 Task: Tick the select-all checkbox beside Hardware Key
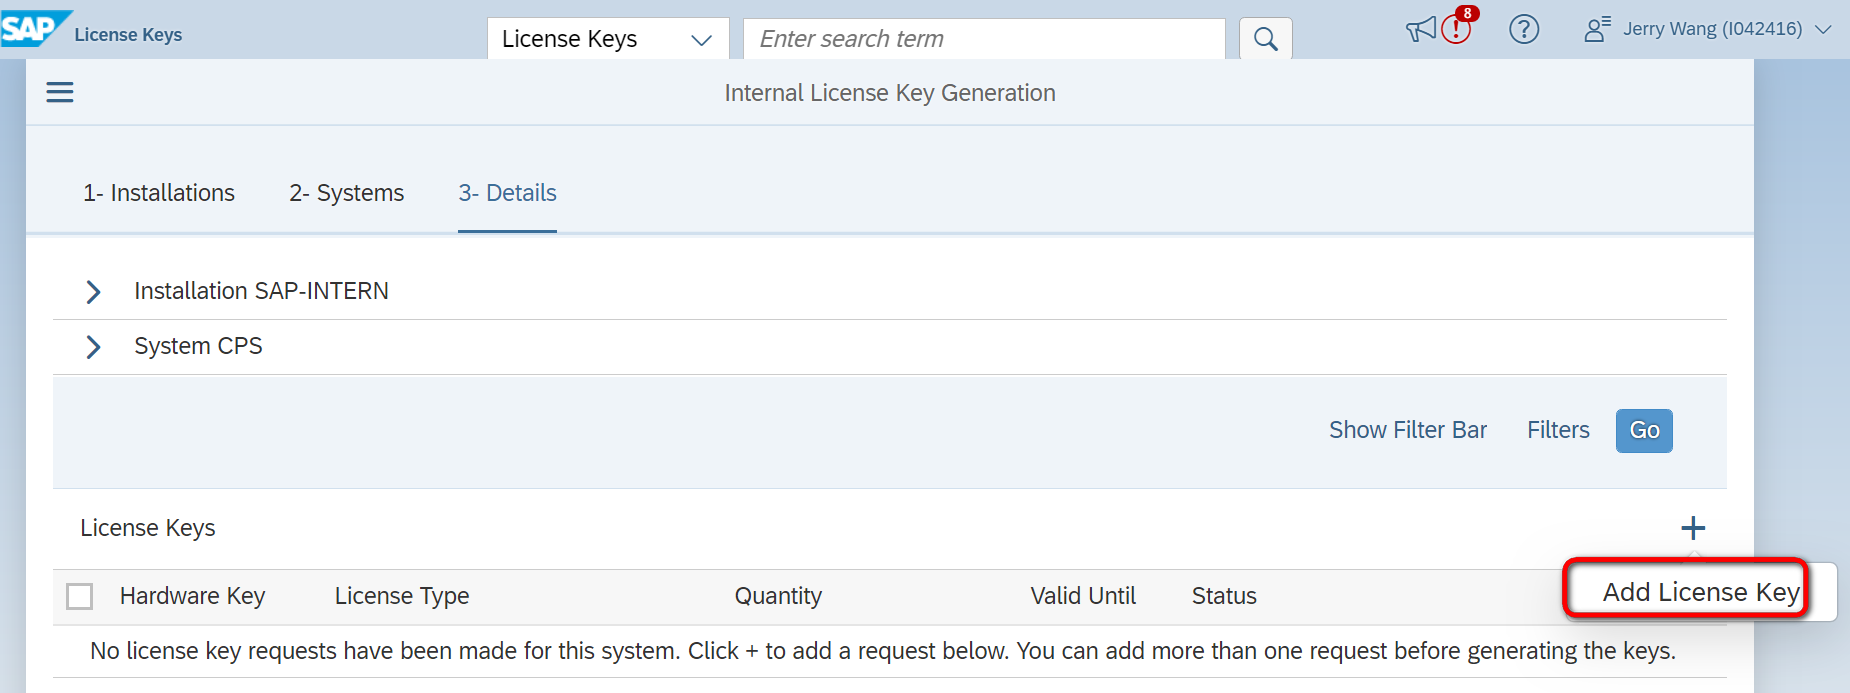click(80, 597)
